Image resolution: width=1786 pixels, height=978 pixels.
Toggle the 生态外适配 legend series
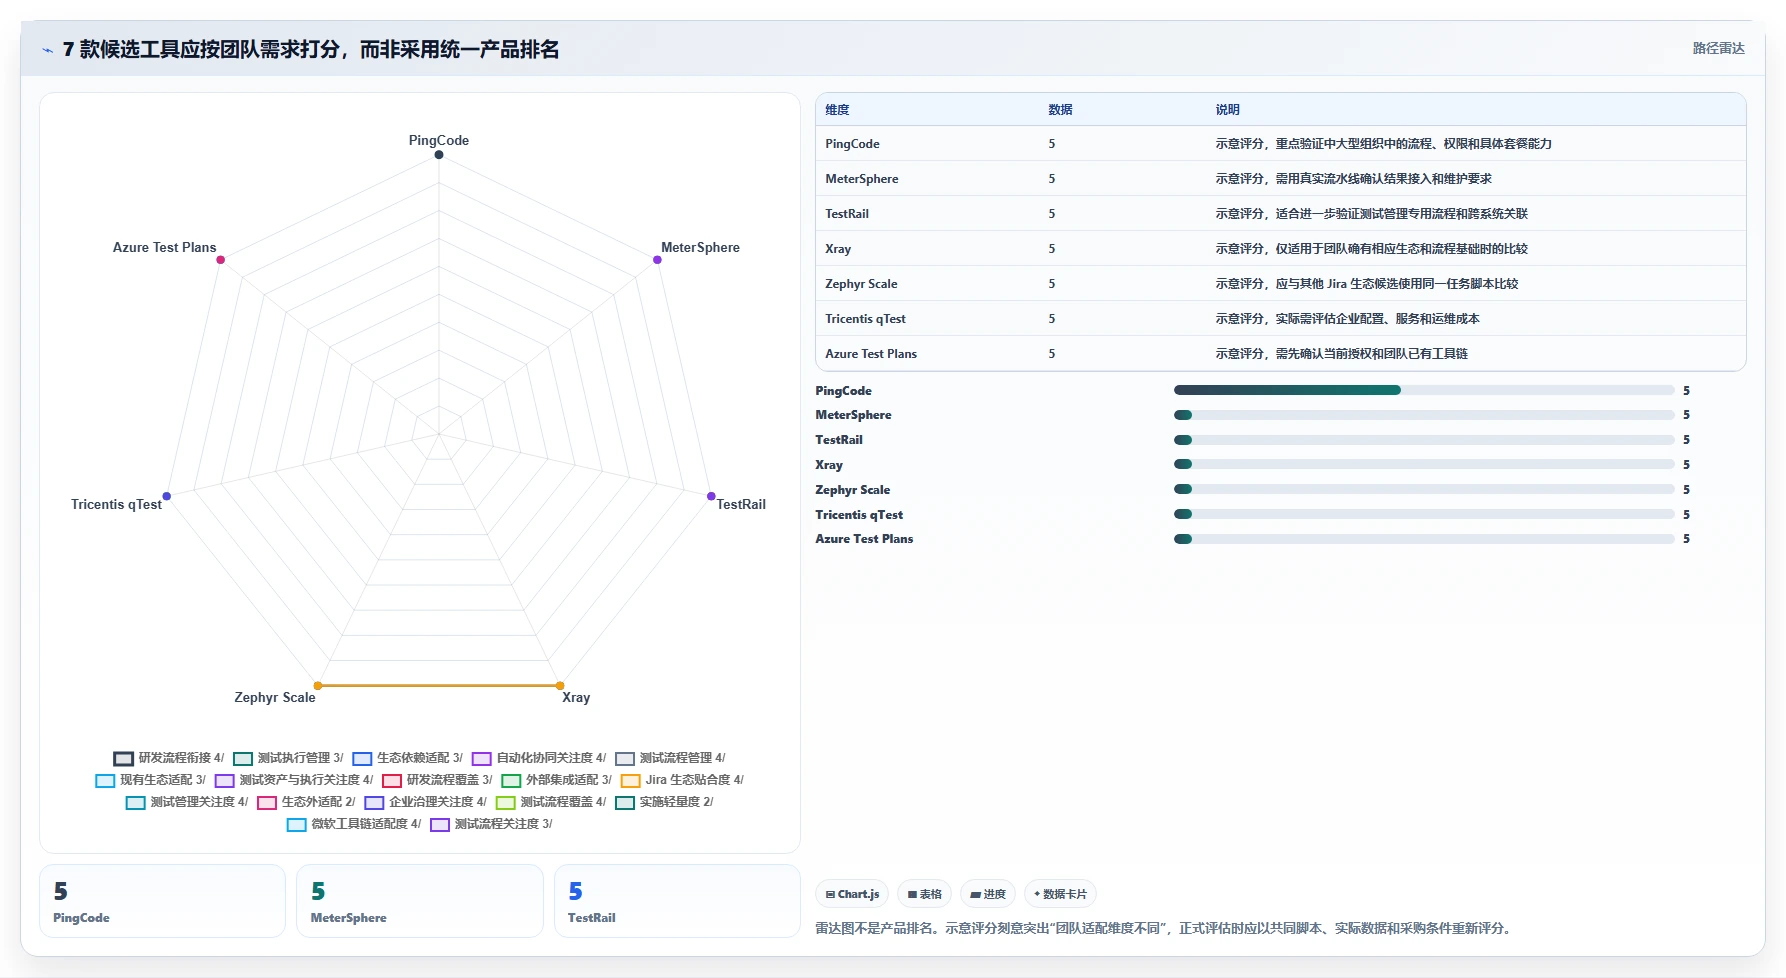click(x=306, y=802)
